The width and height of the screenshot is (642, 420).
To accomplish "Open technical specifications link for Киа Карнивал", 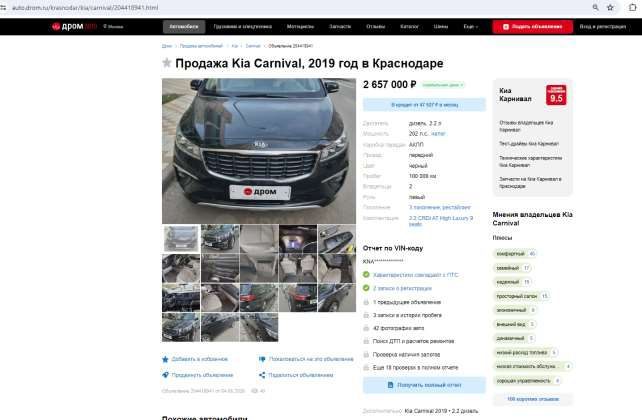I will point(530,161).
